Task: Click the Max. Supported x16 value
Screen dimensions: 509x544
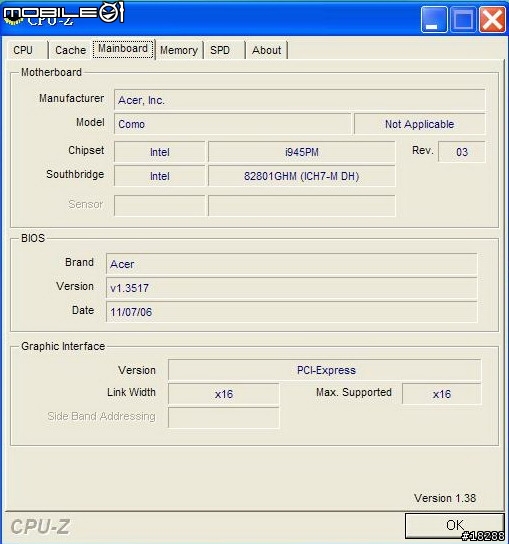Action: (442, 394)
